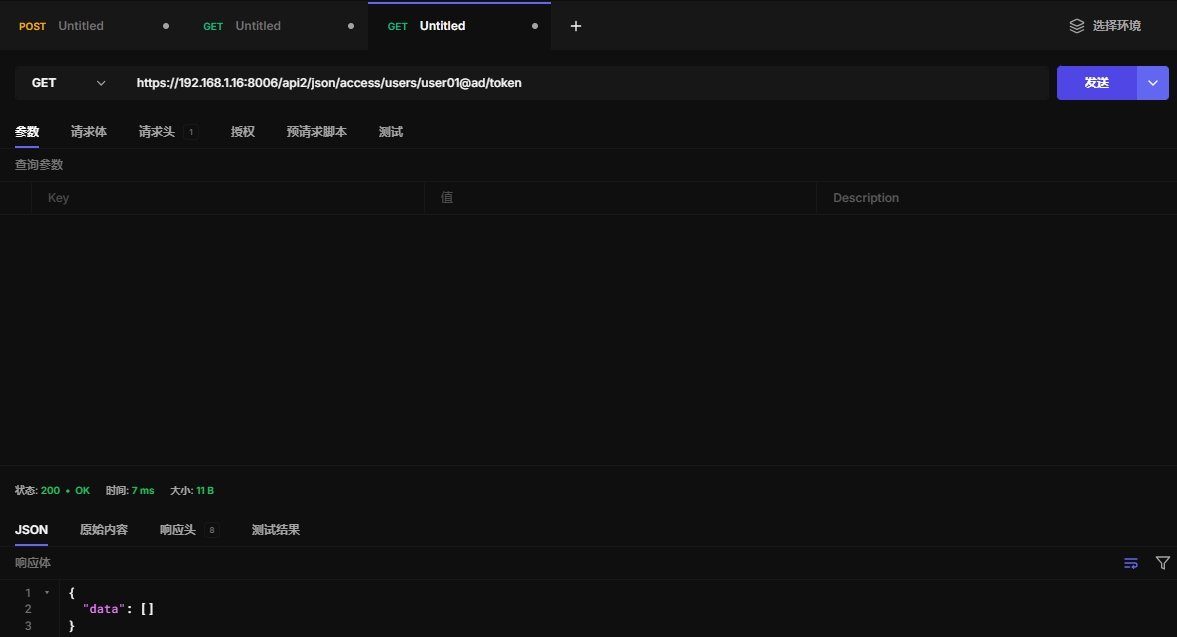Image resolution: width=1177 pixels, height=637 pixels.
Task: View the 响应头 response tab
Action: click(x=178, y=530)
